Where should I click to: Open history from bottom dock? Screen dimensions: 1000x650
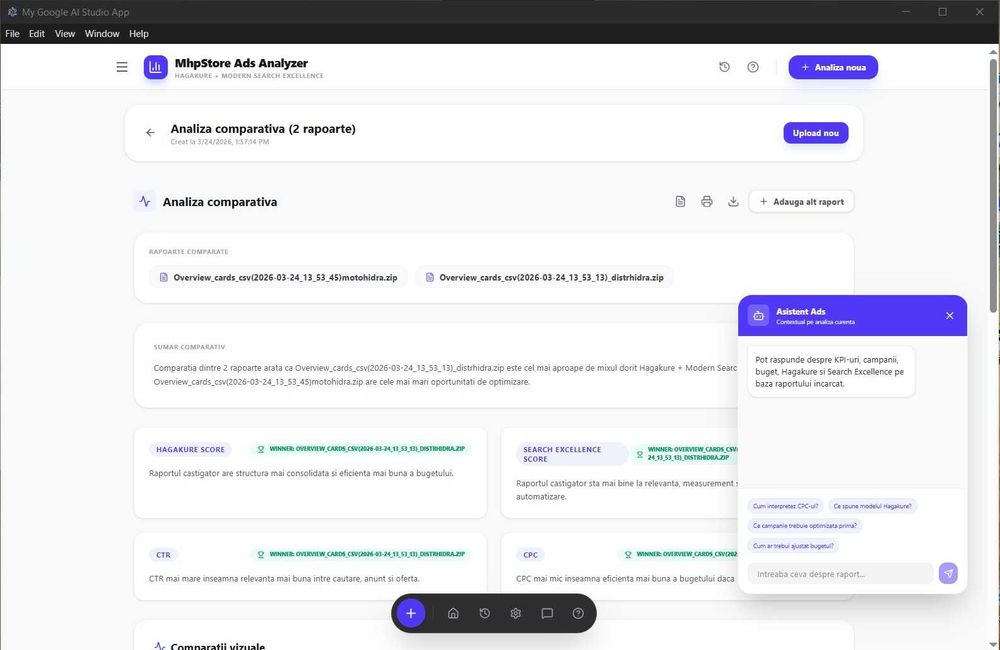pyautogui.click(x=485, y=613)
